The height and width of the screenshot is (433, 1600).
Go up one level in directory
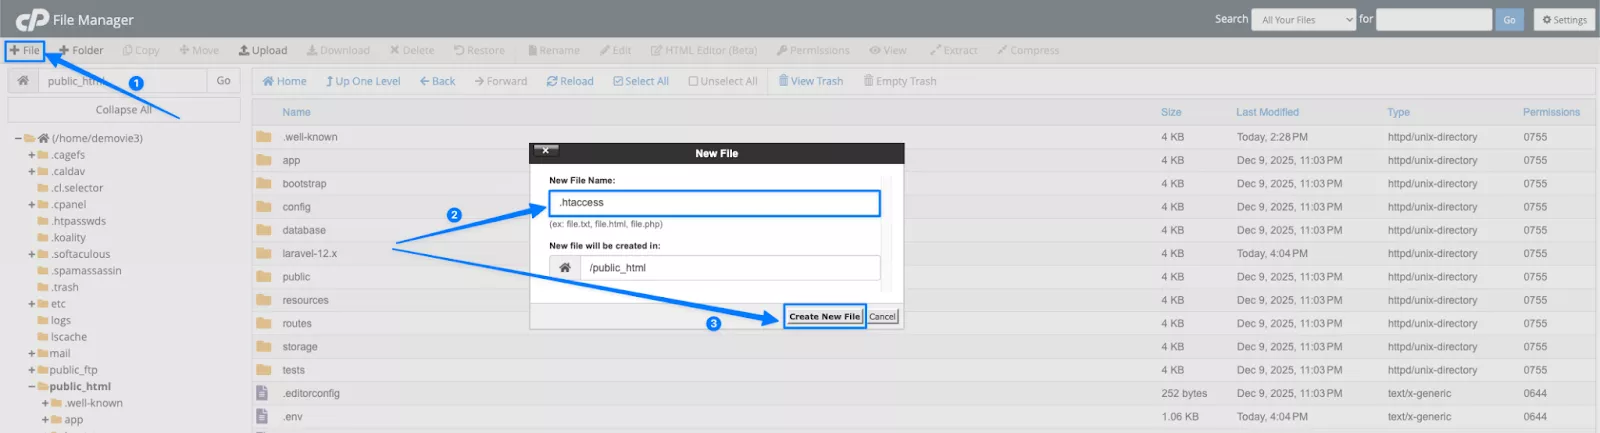[x=362, y=81]
